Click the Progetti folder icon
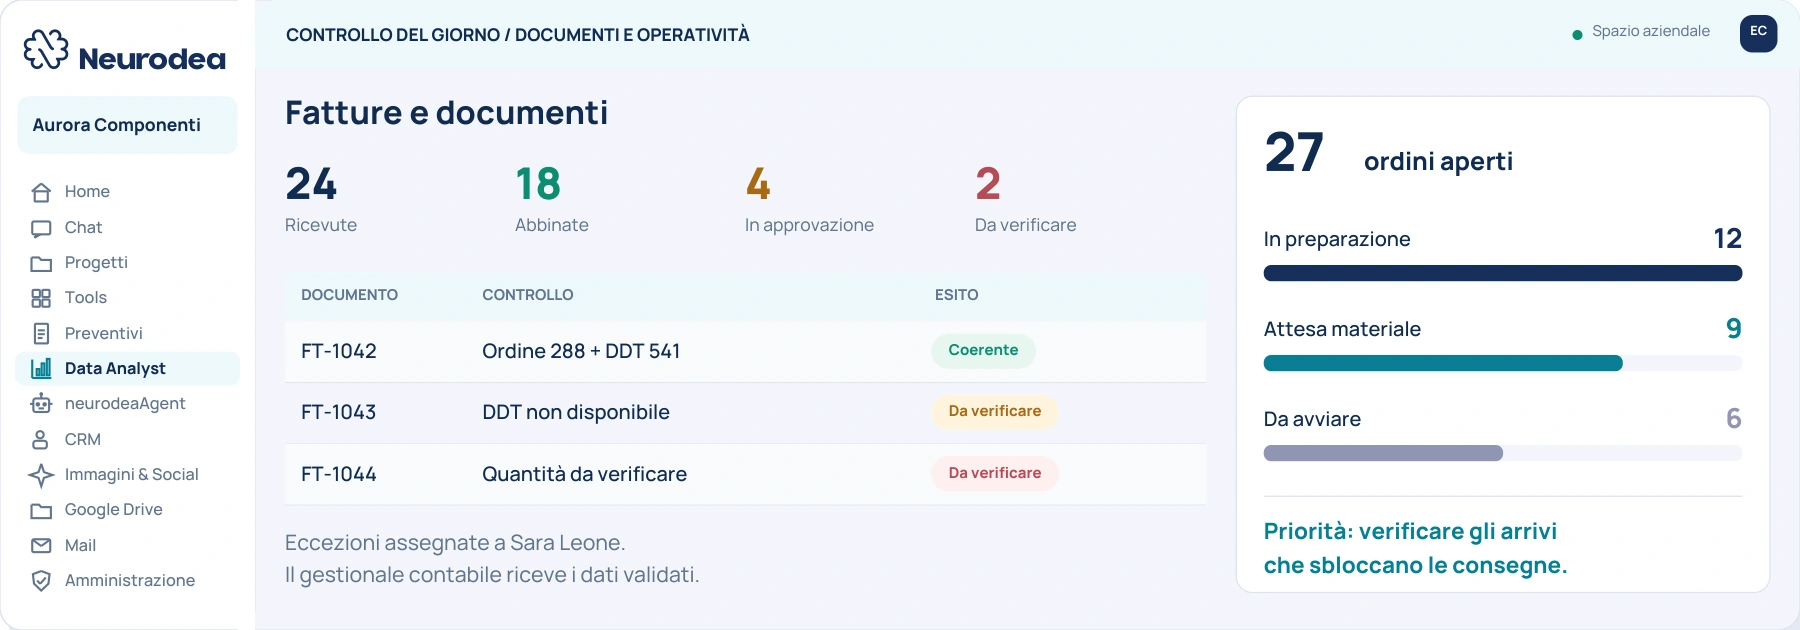 41,263
